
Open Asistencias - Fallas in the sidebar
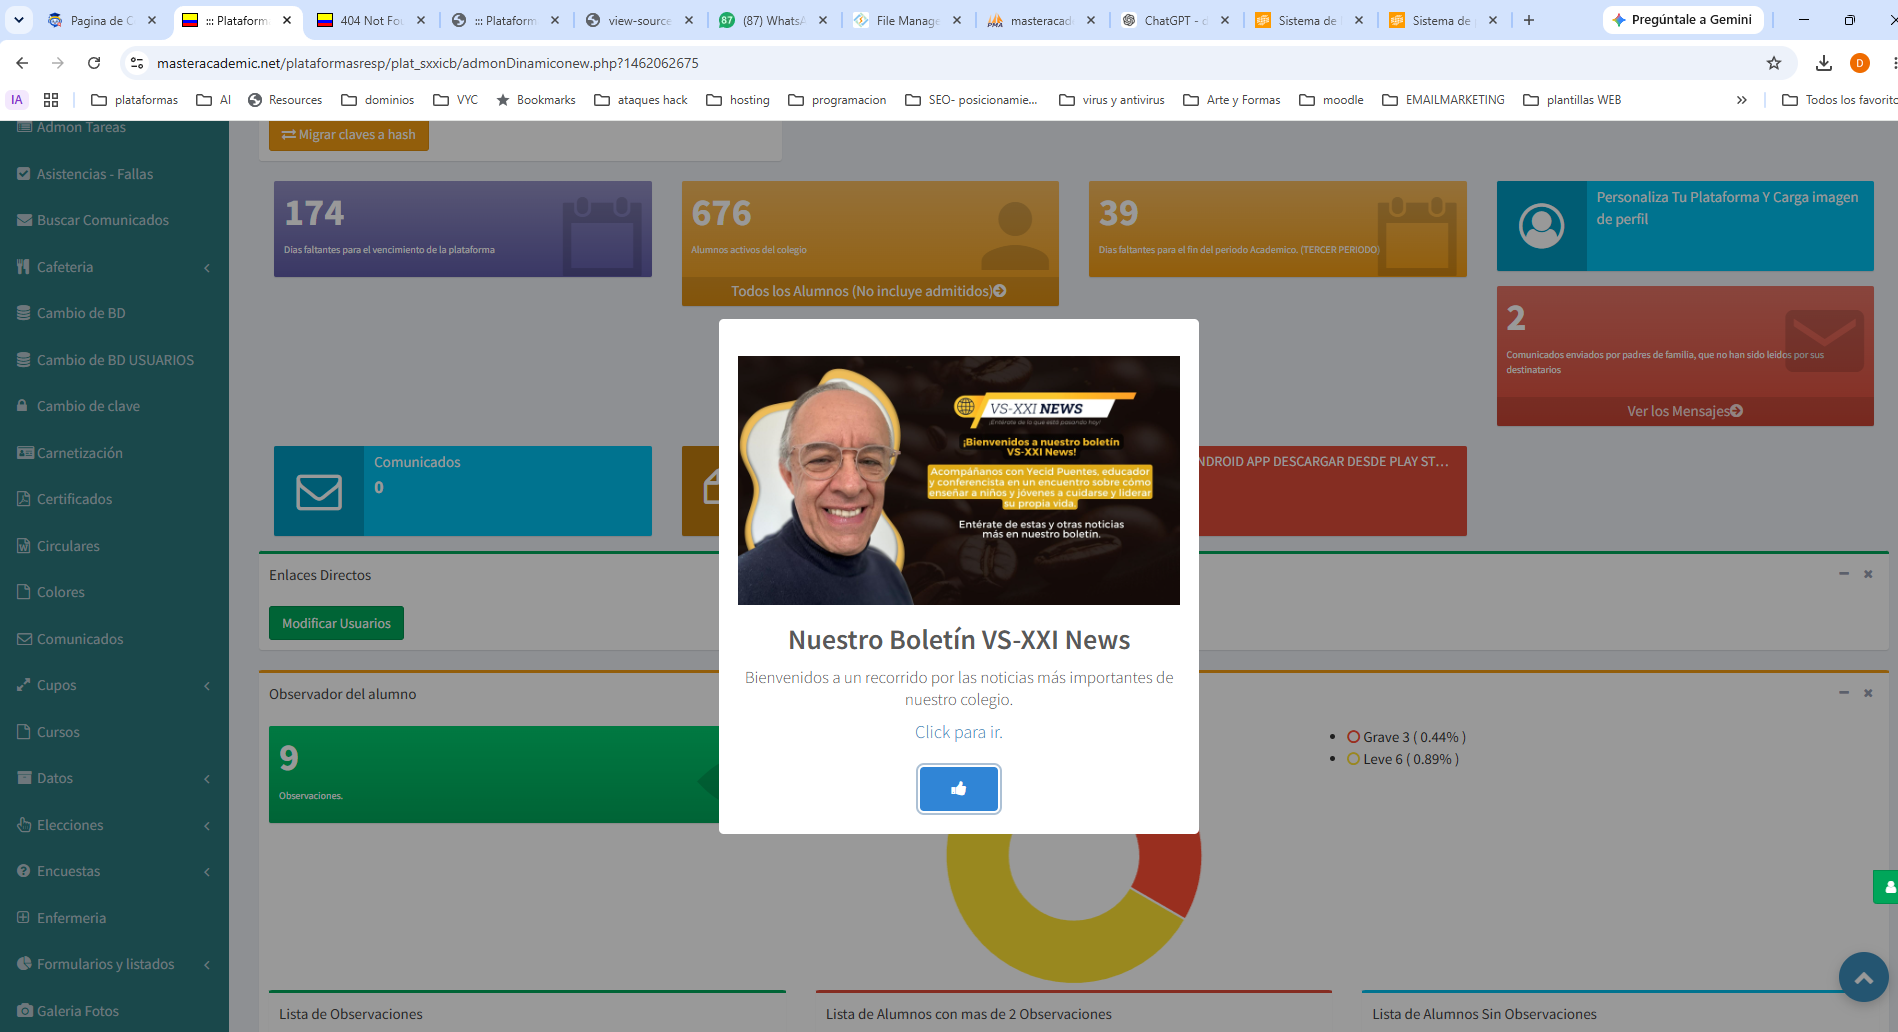tap(95, 174)
